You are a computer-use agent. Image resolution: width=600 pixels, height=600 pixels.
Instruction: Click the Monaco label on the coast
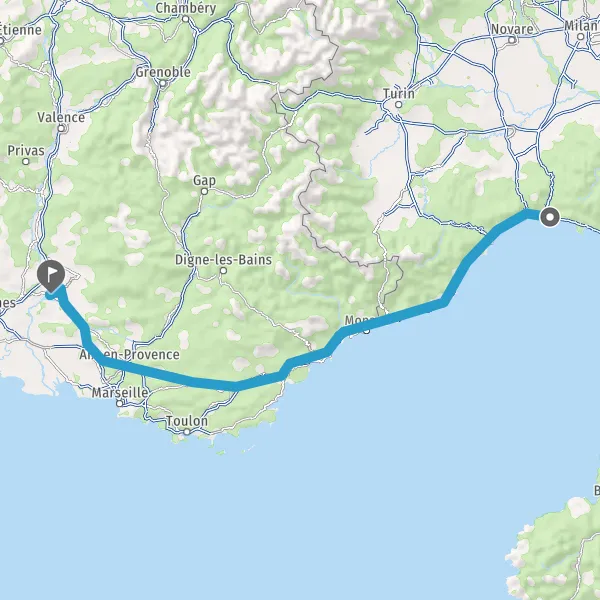[360, 321]
